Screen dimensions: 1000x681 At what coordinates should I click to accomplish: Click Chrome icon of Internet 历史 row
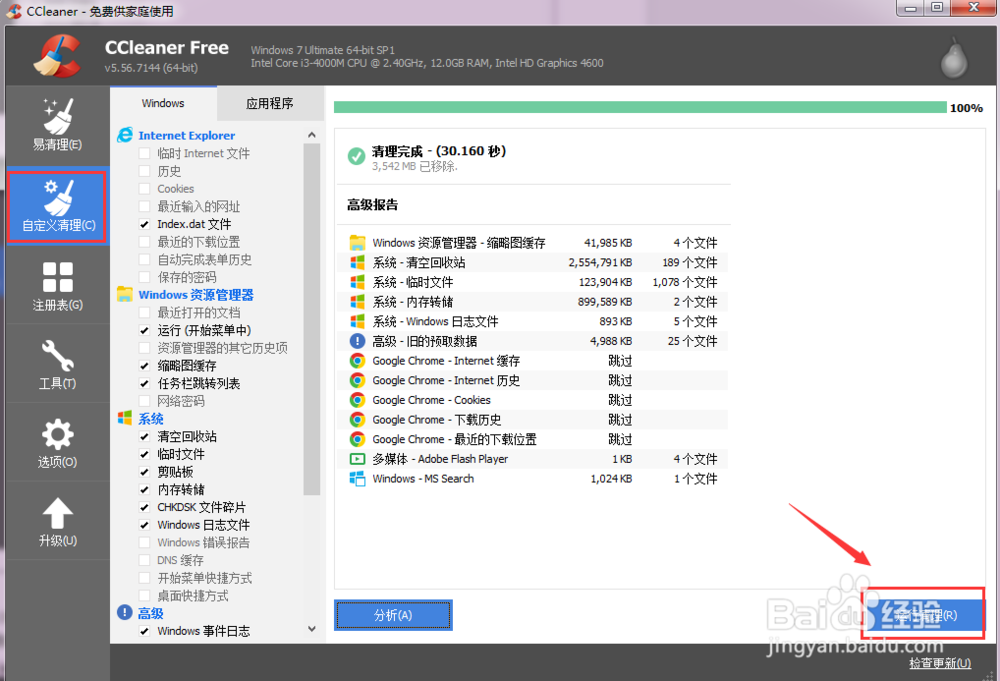(357, 381)
